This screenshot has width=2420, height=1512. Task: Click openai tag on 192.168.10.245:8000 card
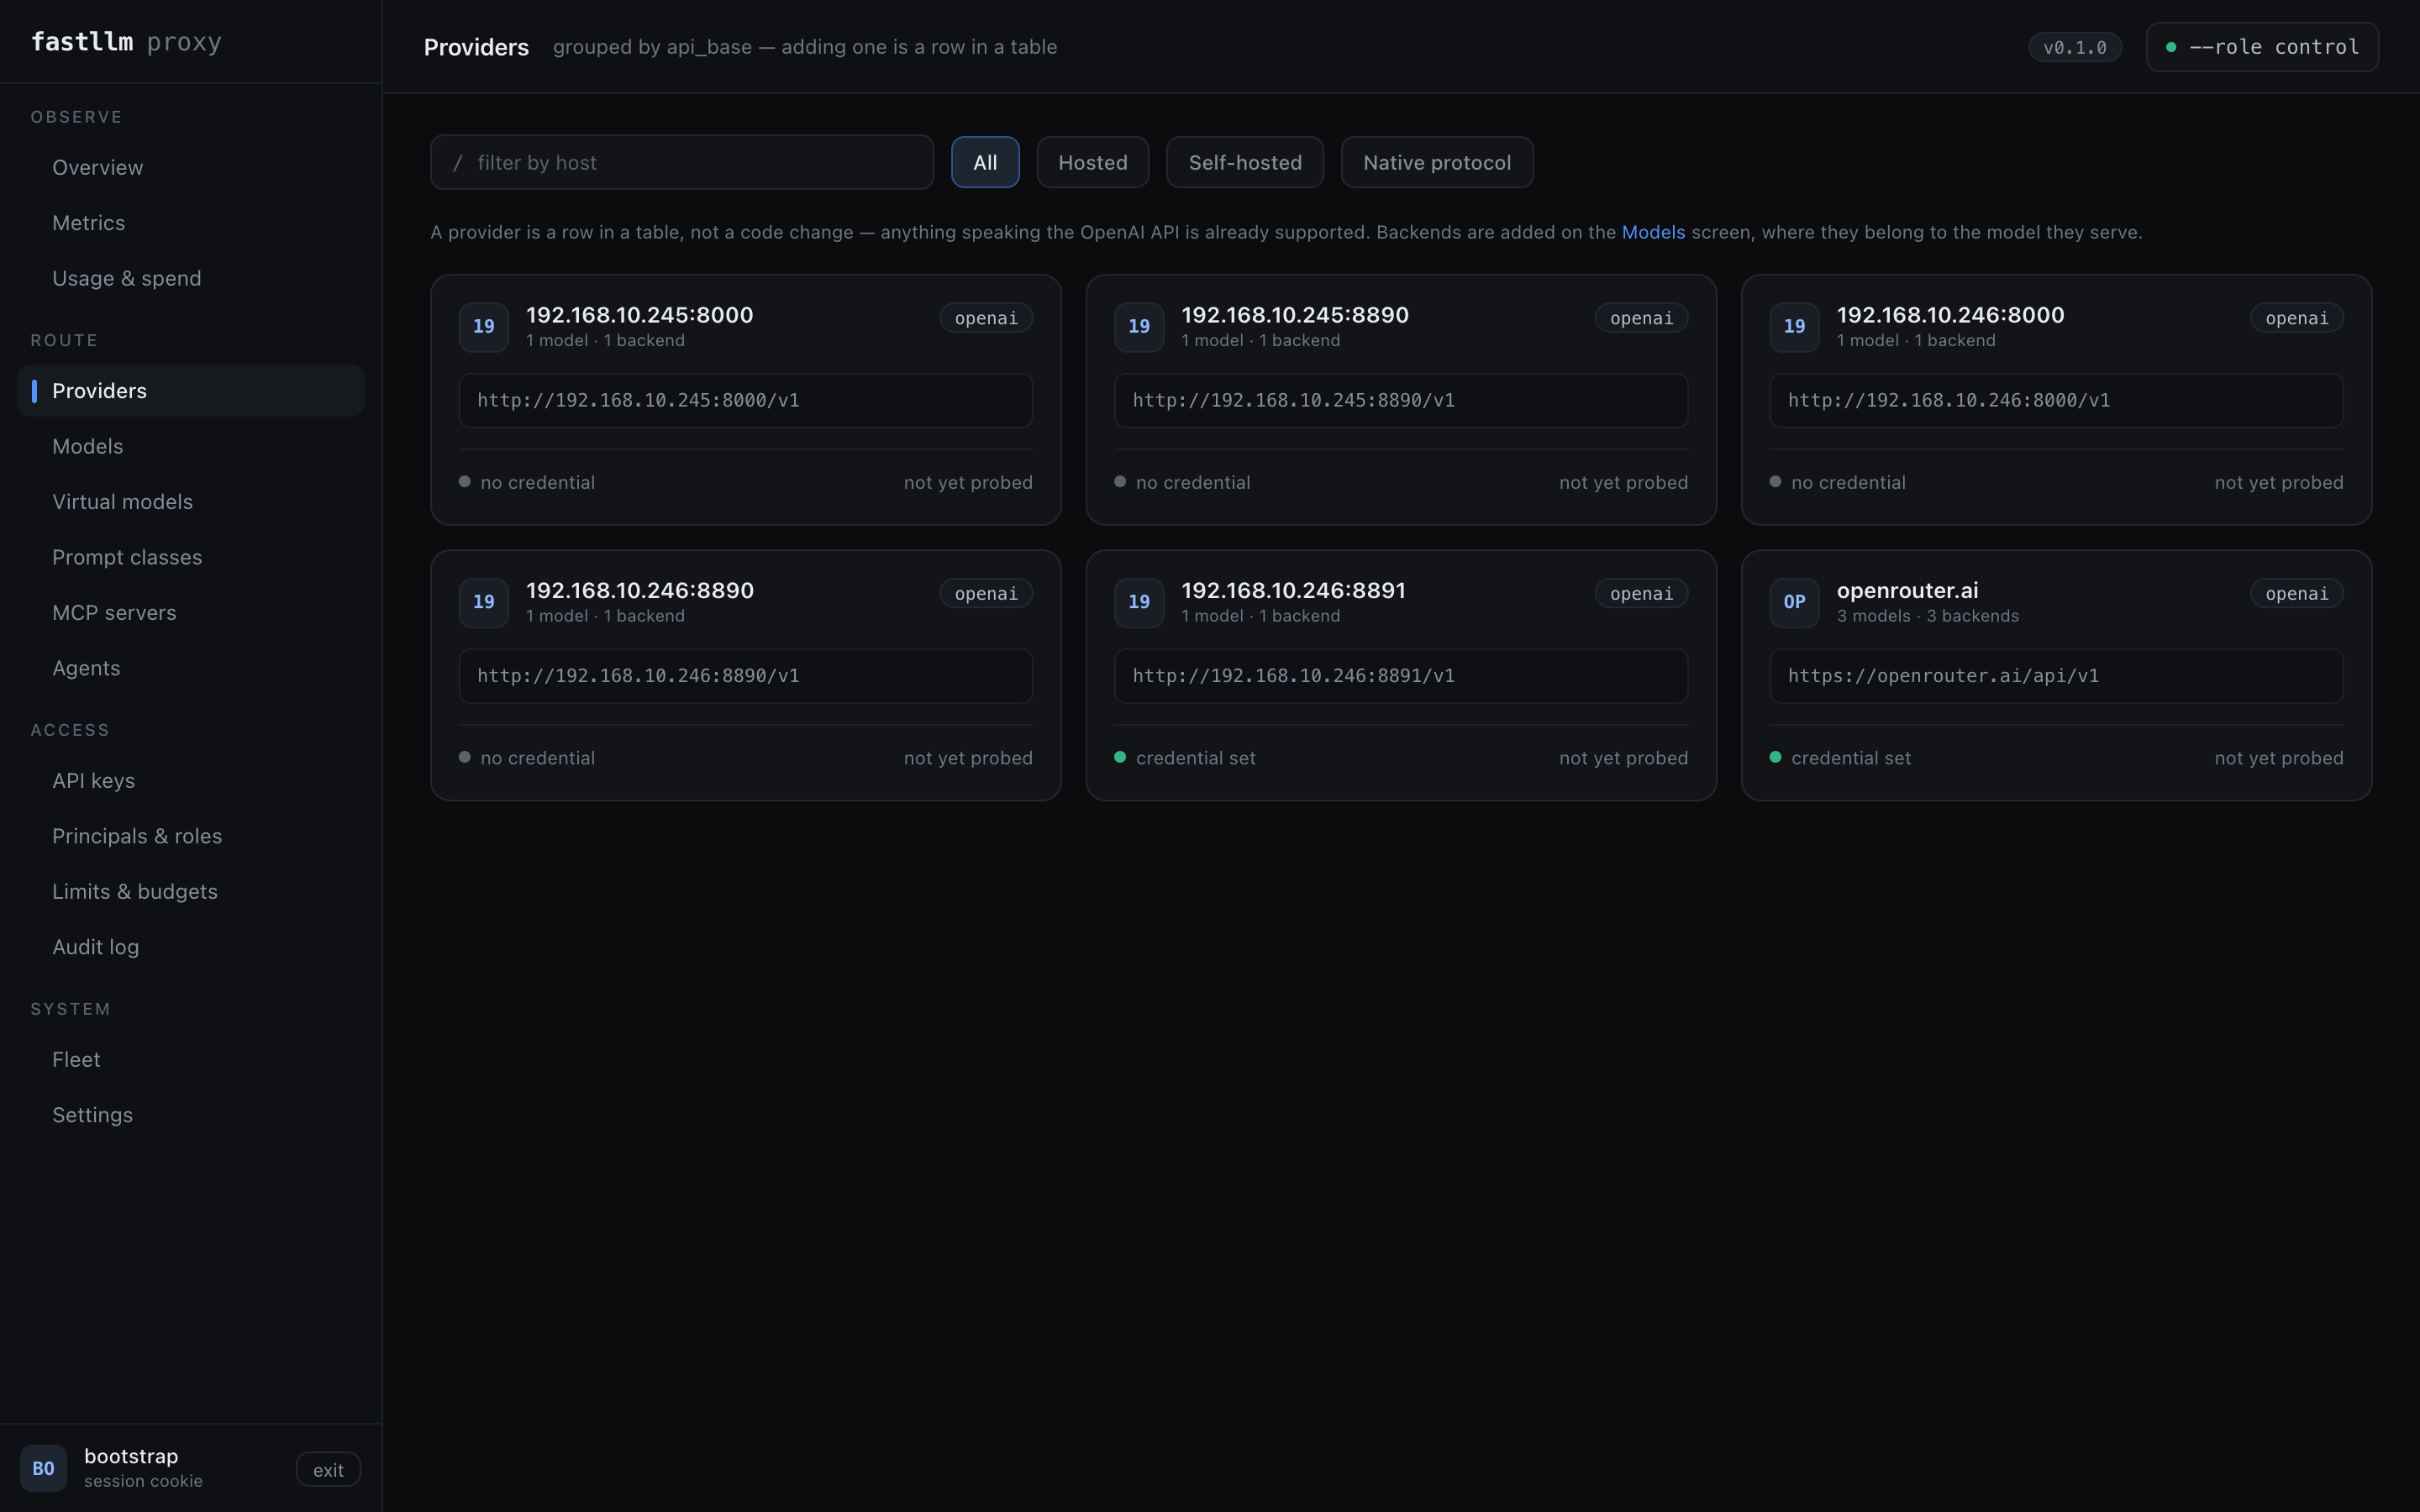click(x=986, y=318)
